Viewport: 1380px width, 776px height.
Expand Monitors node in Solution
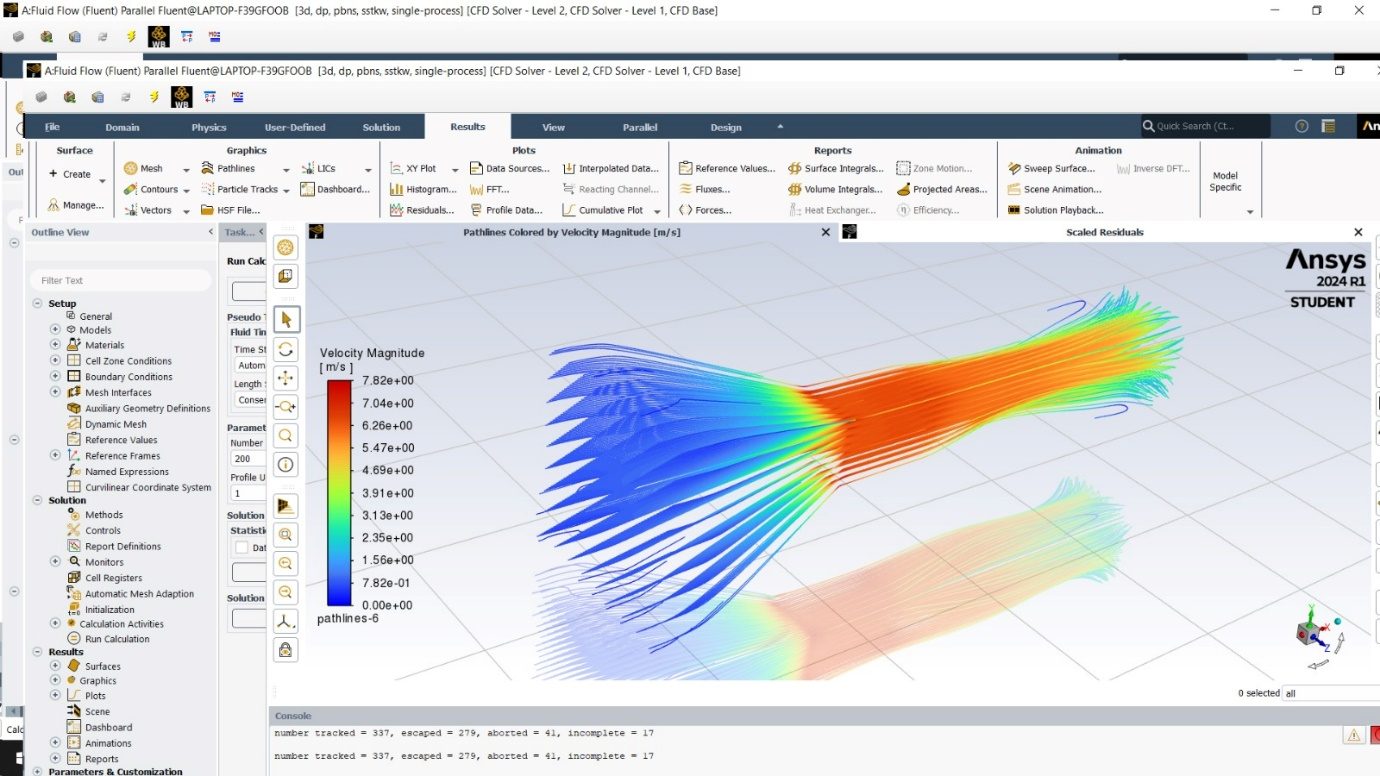click(x=55, y=562)
